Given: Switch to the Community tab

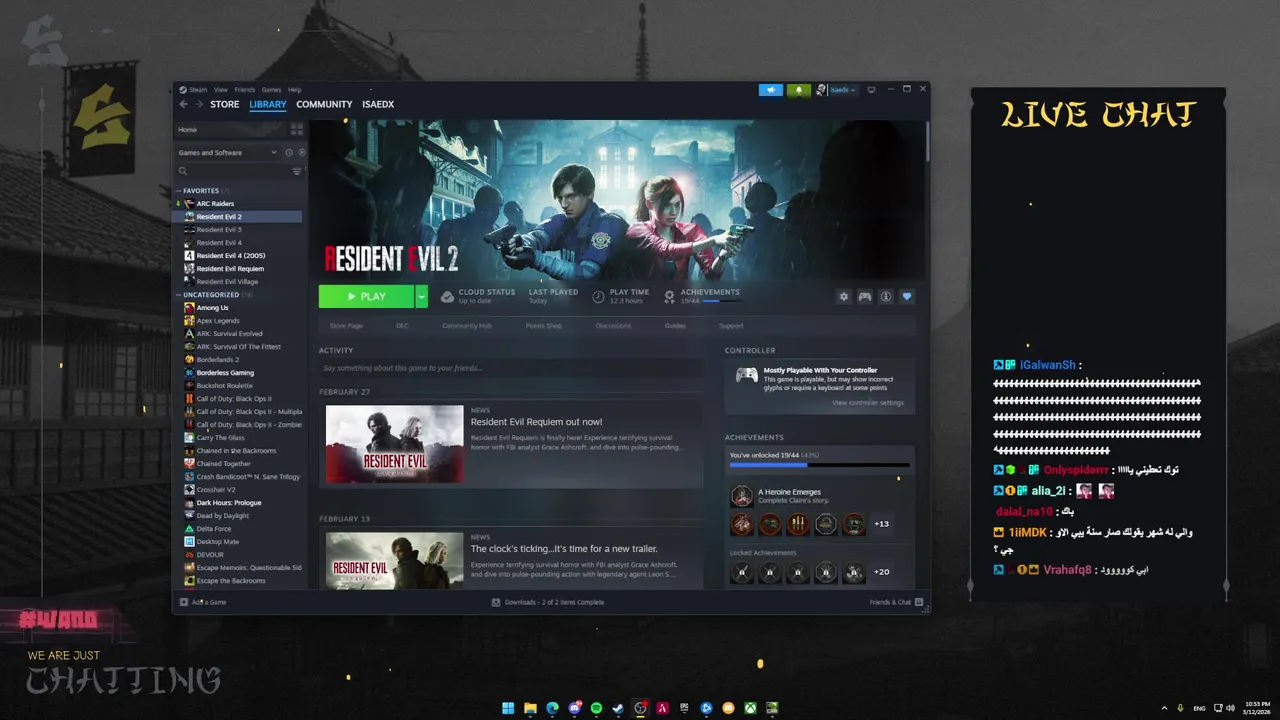Looking at the screenshot, I should pyautogui.click(x=324, y=104).
